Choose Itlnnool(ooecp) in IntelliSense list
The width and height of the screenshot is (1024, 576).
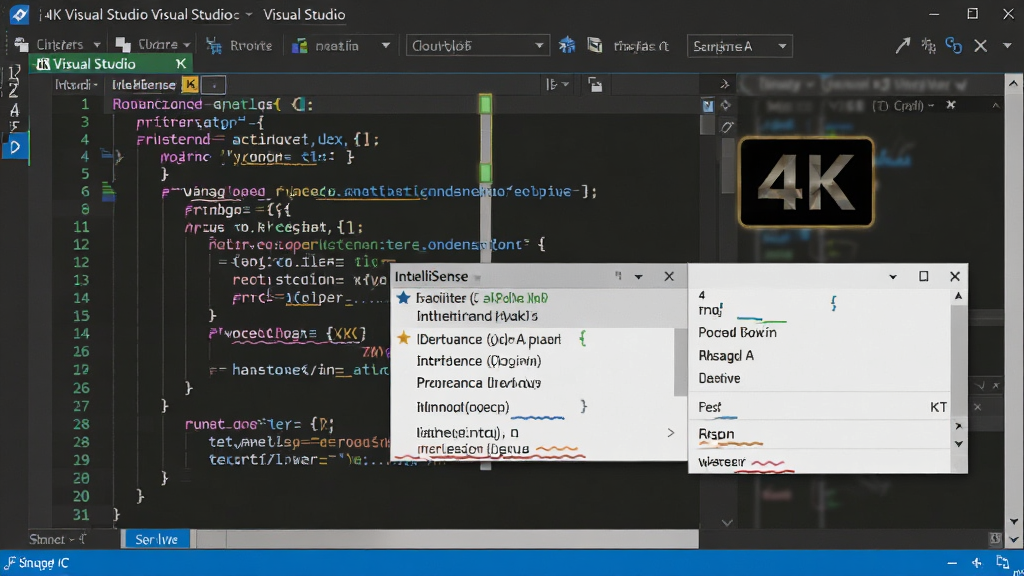[462, 407]
